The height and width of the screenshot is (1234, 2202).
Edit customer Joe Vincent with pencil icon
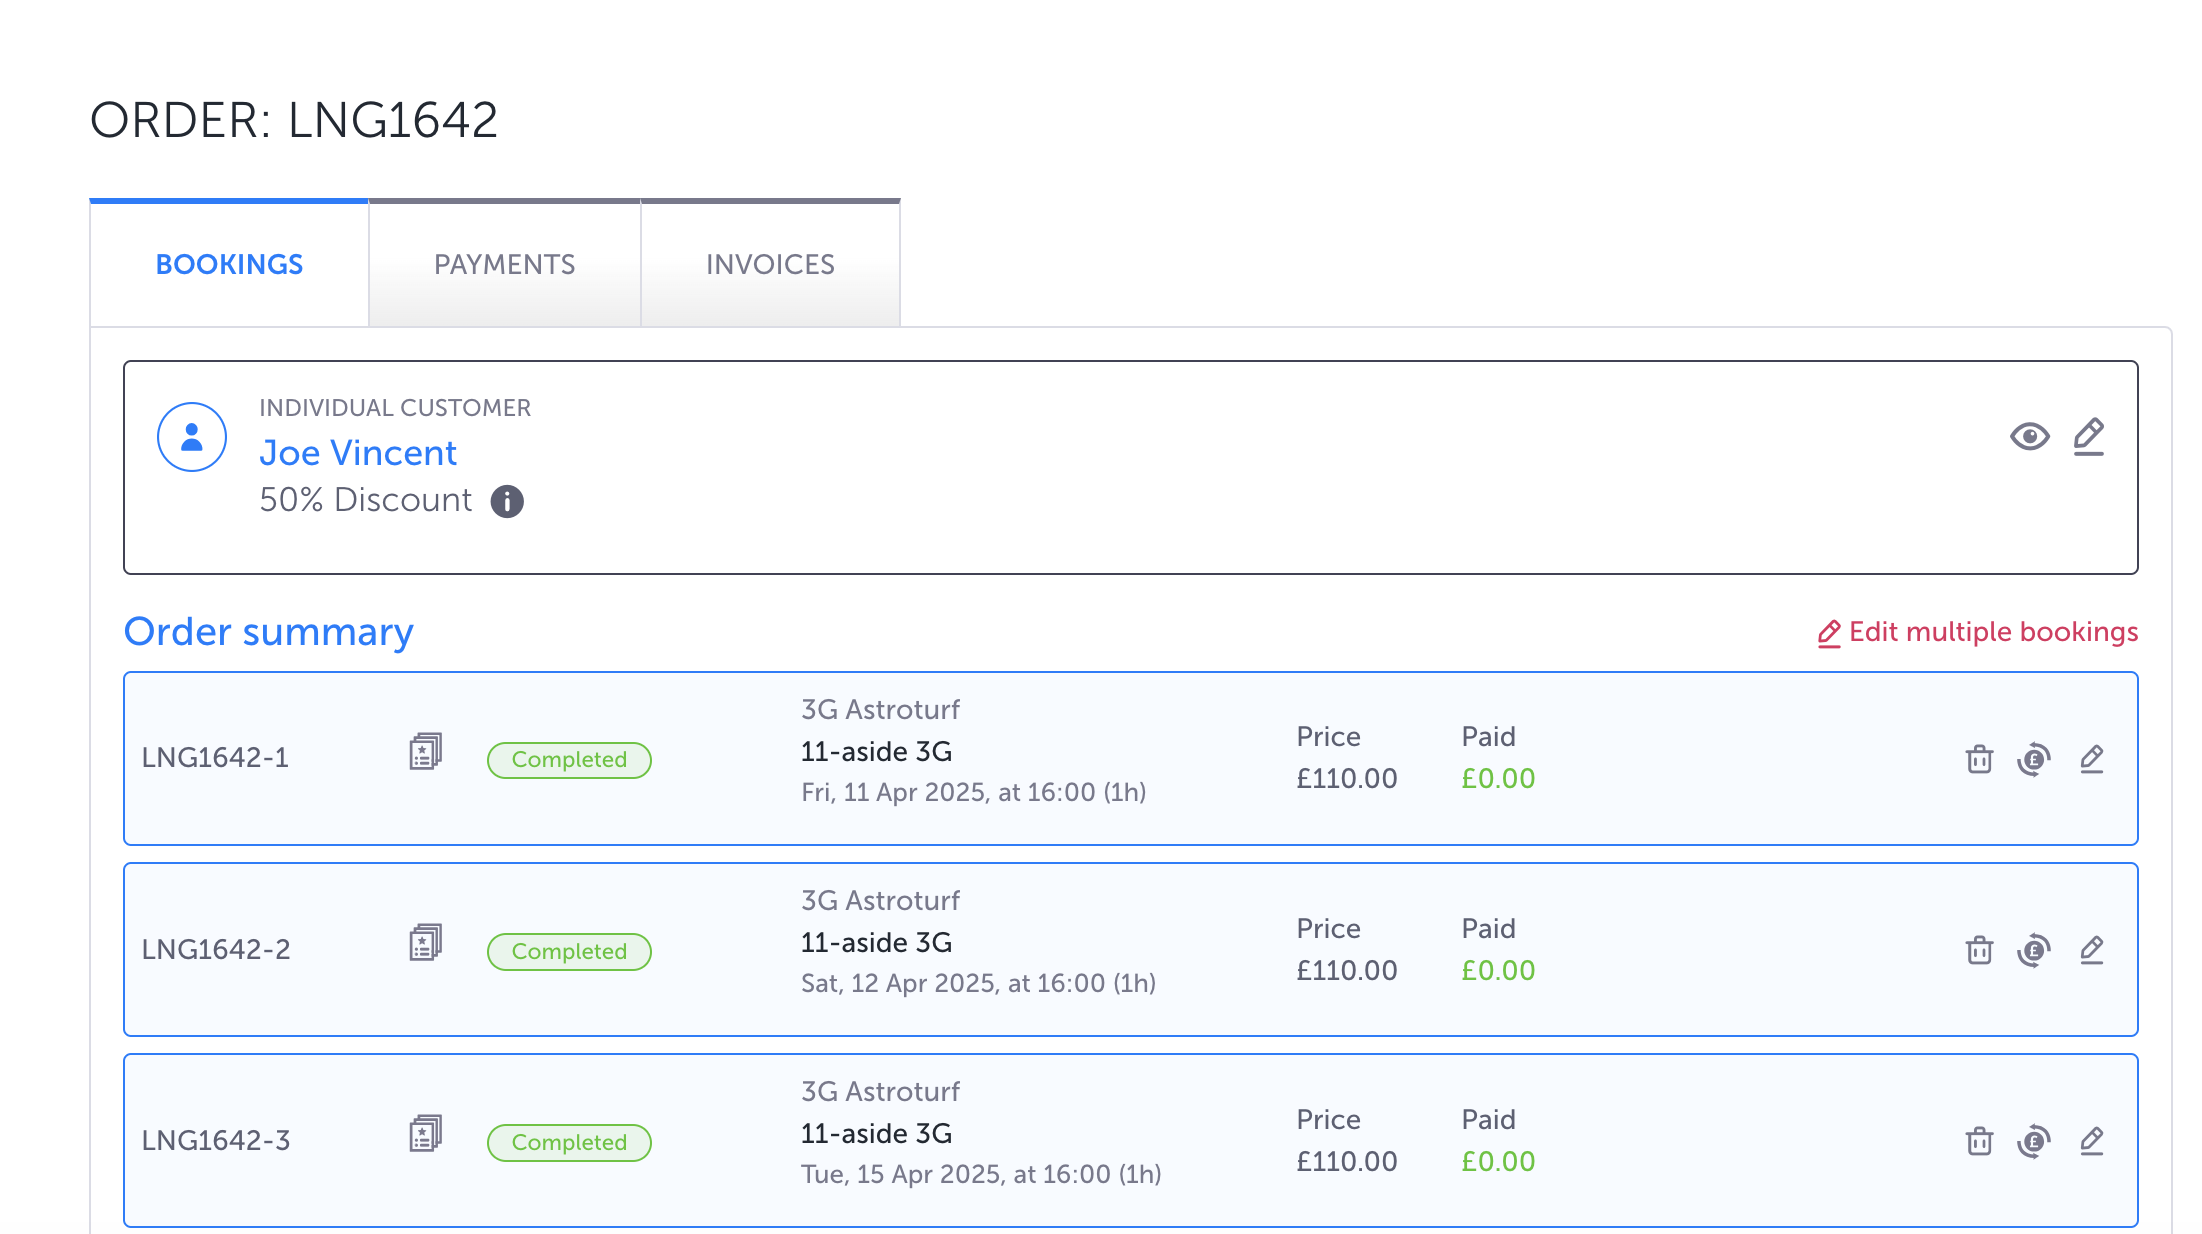point(2088,437)
